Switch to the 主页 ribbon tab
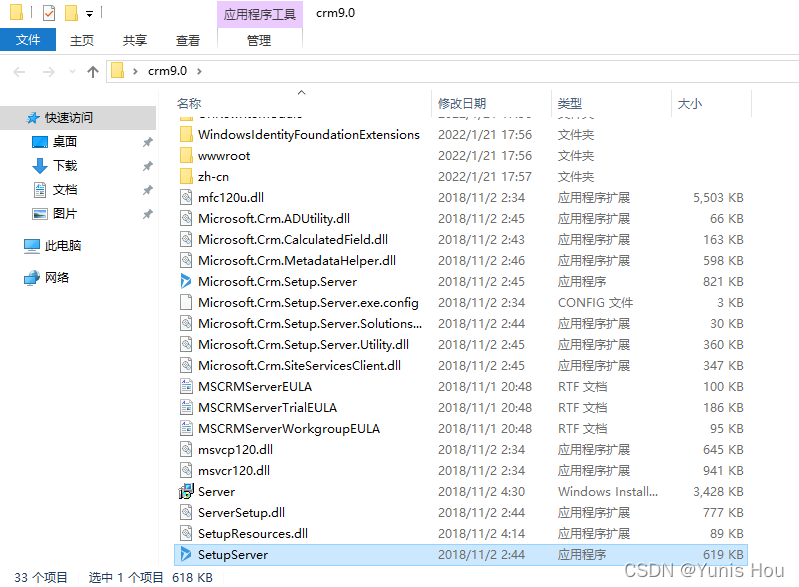 click(x=82, y=40)
